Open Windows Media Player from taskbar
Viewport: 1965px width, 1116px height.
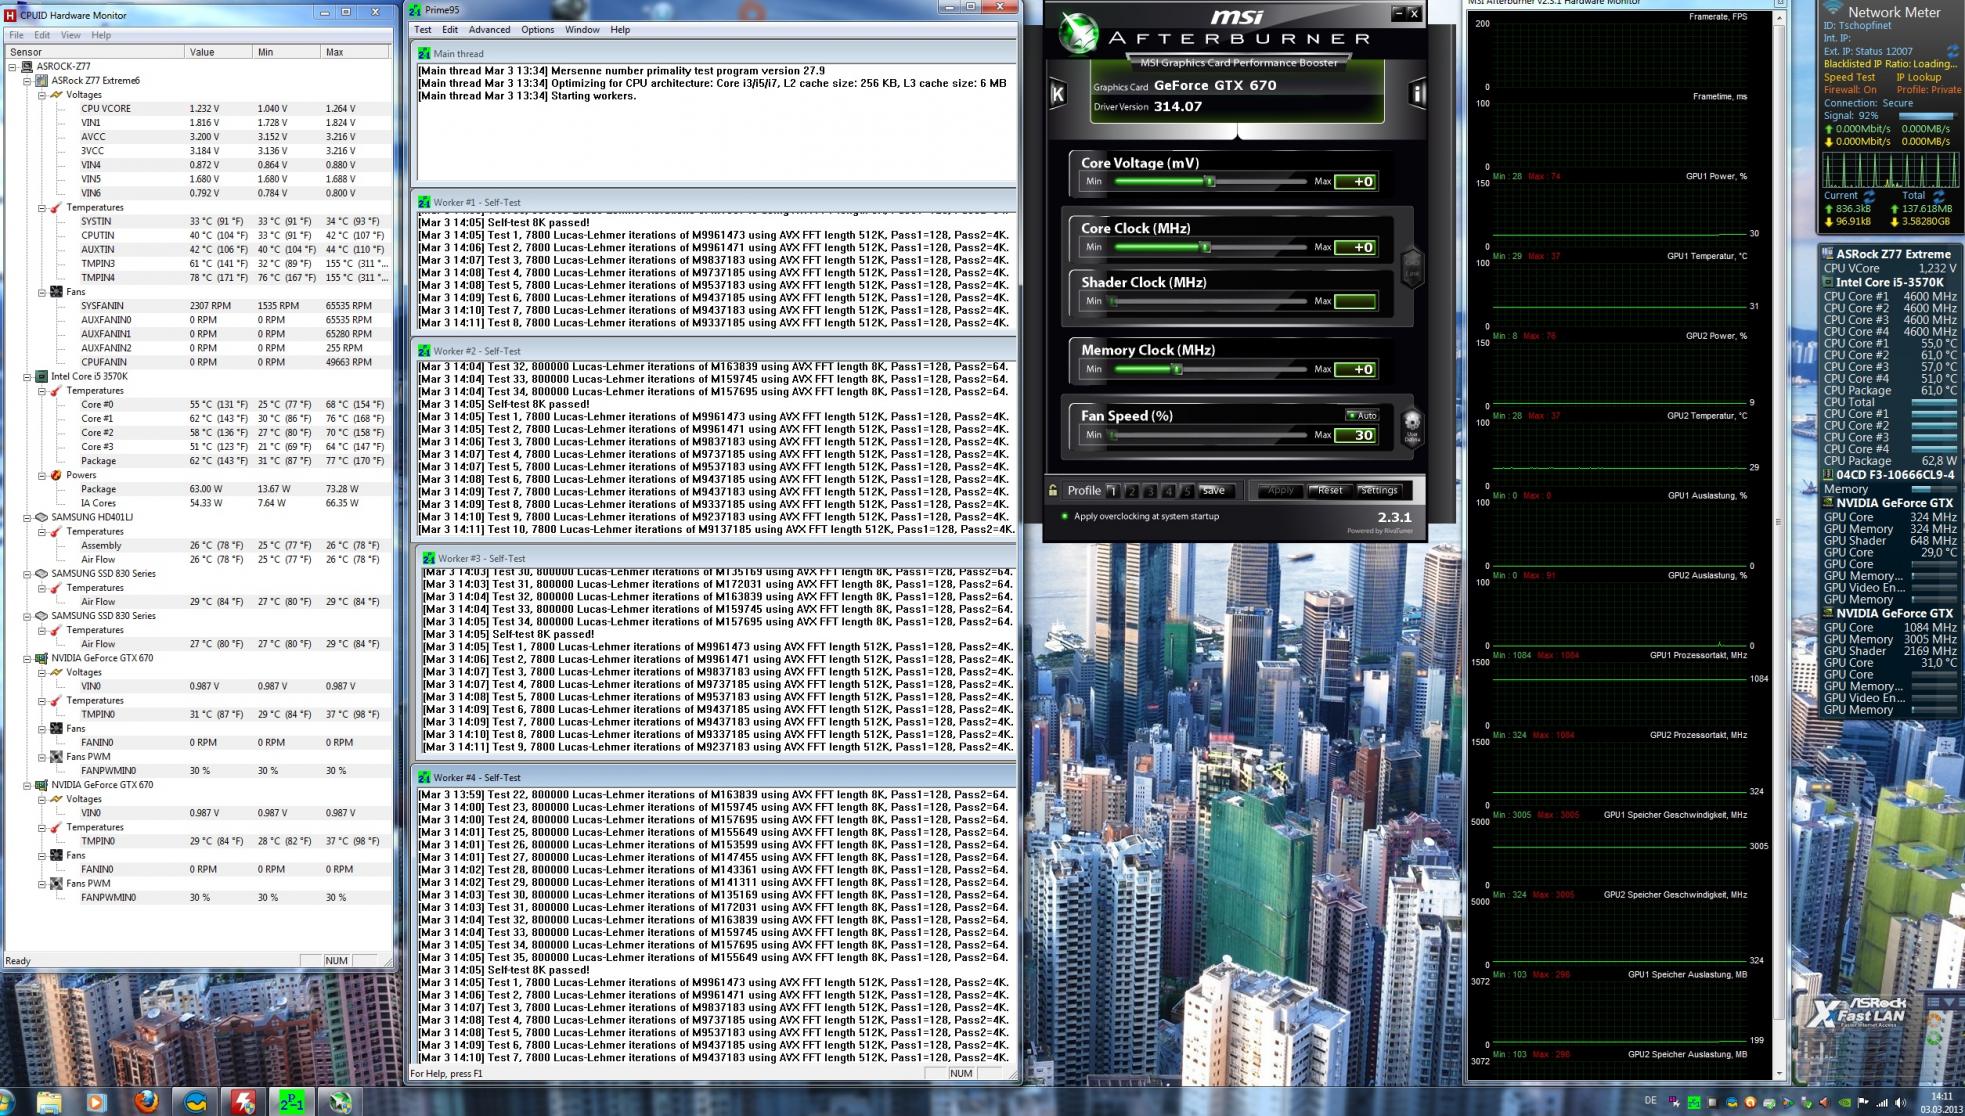(x=97, y=1102)
